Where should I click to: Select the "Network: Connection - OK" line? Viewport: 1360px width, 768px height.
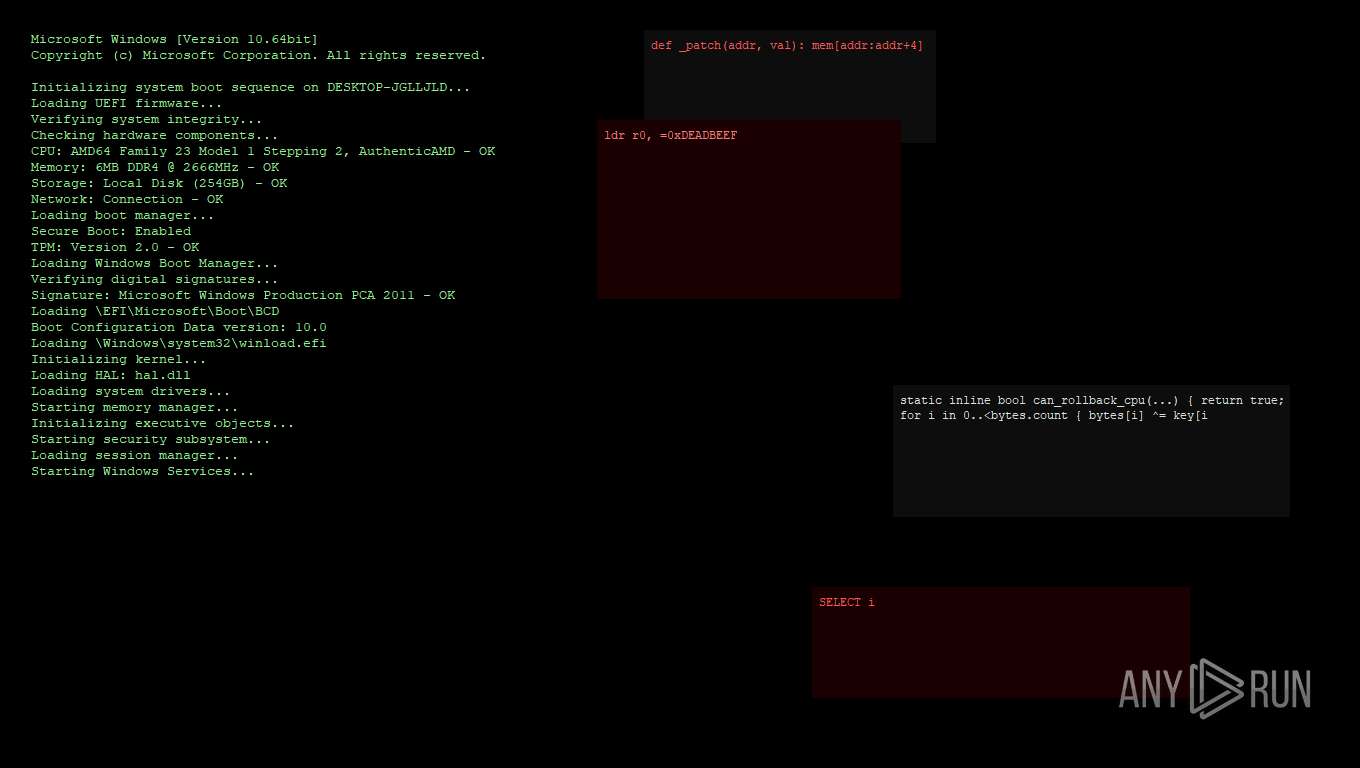tap(127, 200)
